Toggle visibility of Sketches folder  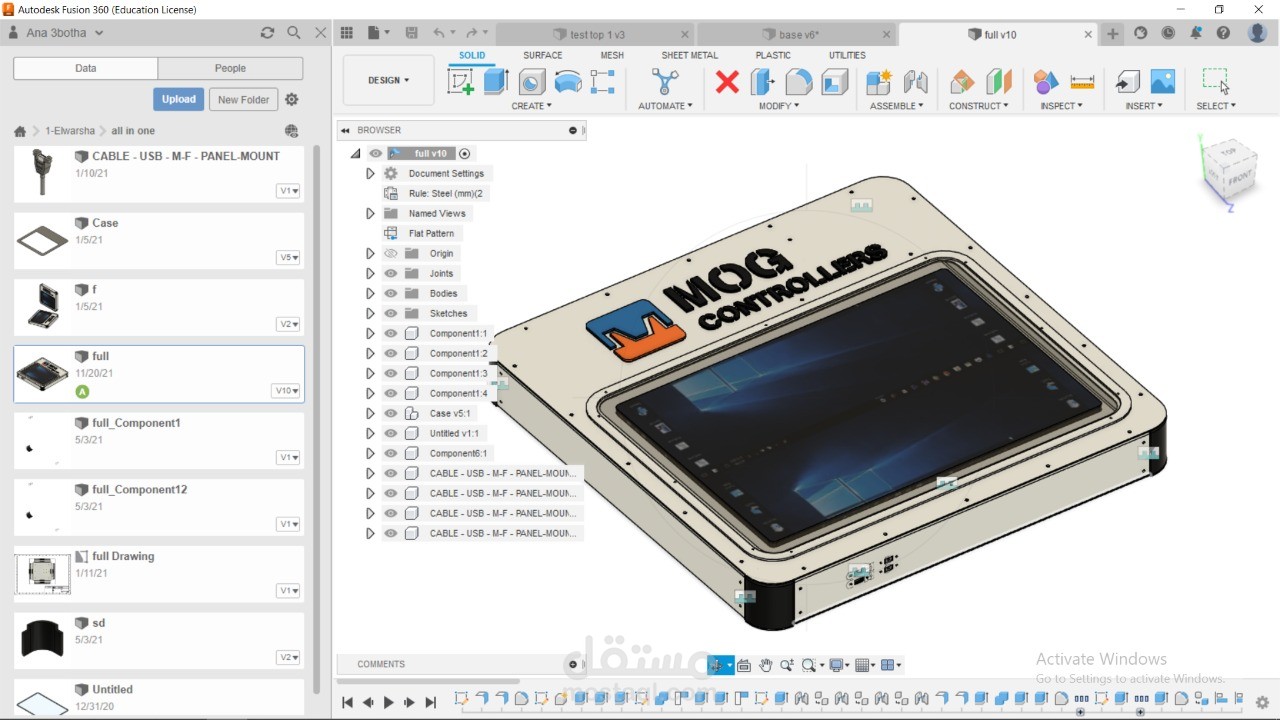point(391,314)
